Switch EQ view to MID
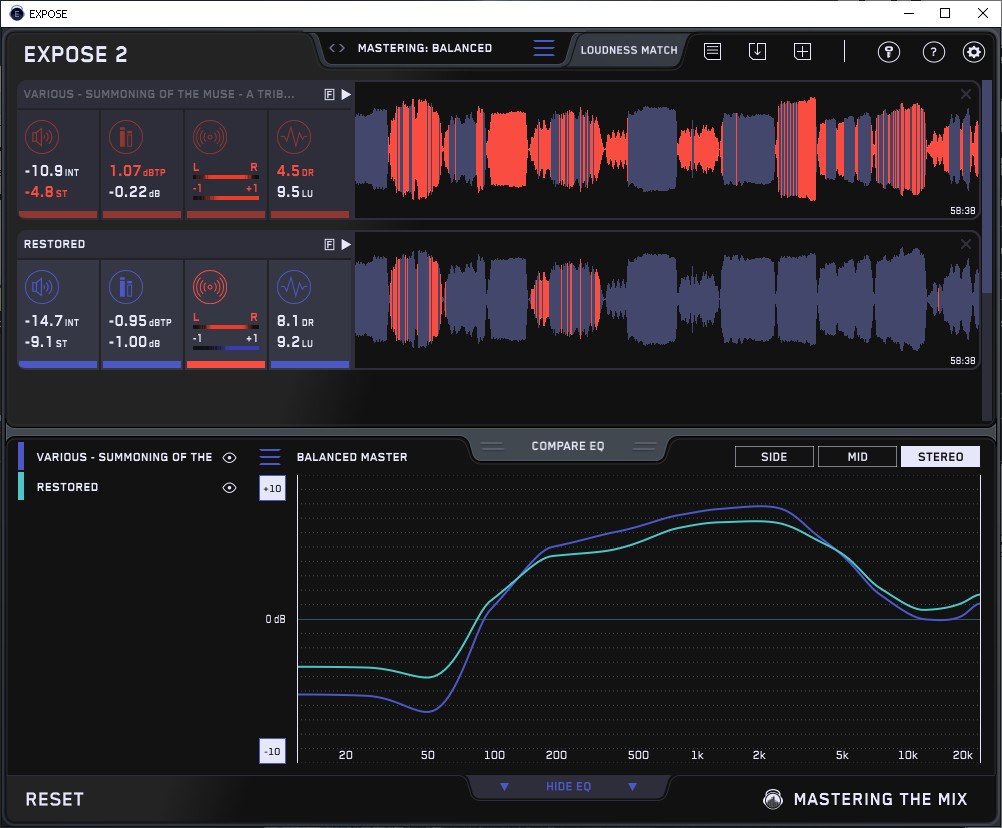This screenshot has width=1002, height=828. pos(858,457)
